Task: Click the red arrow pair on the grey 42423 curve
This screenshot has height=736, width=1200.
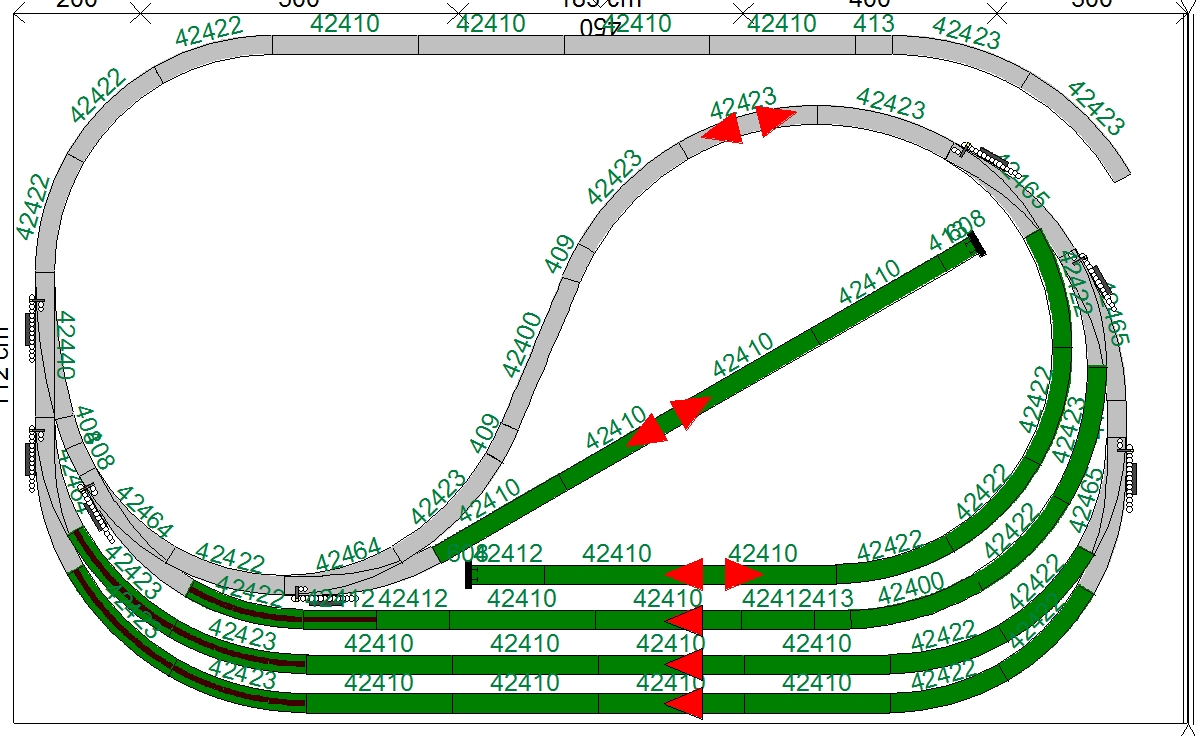Action: click(x=748, y=124)
